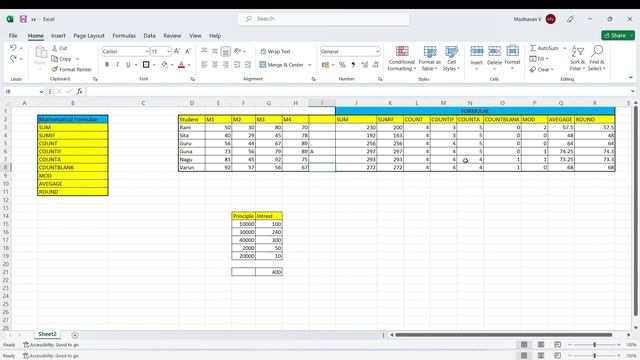Switch to the Insert tab
Image resolution: width=640 pixels, height=360 pixels.
[58, 36]
